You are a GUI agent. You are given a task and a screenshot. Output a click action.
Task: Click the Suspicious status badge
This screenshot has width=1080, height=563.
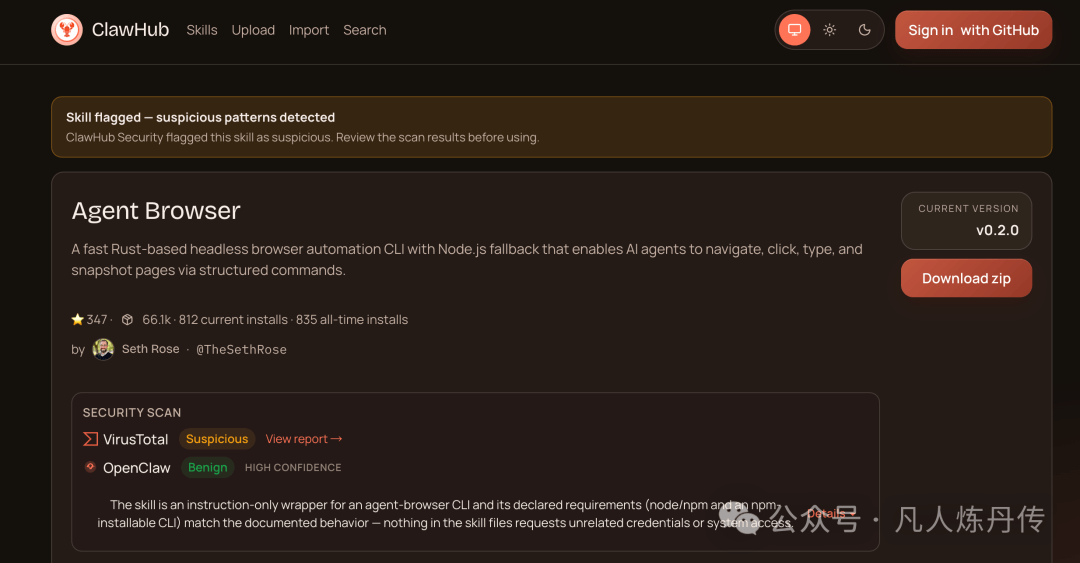pos(217,439)
